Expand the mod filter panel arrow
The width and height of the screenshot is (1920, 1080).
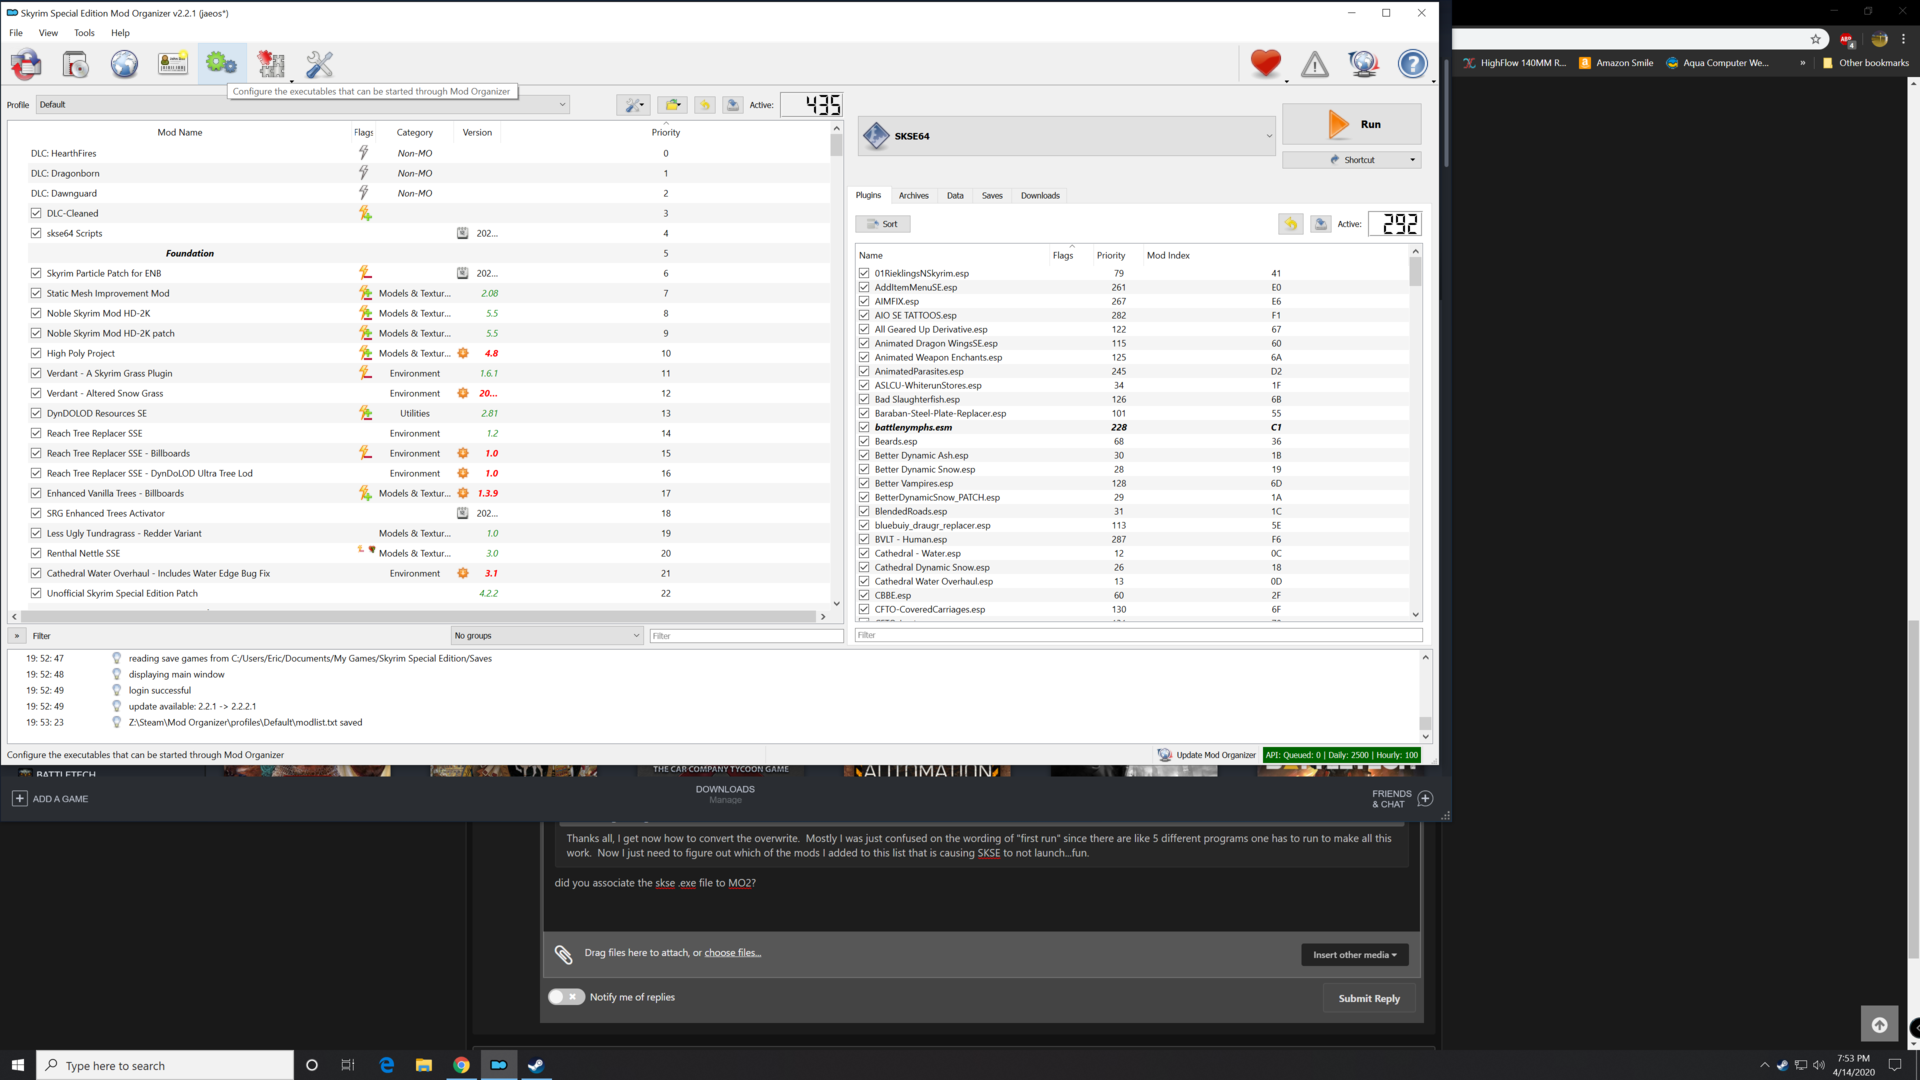coord(17,636)
